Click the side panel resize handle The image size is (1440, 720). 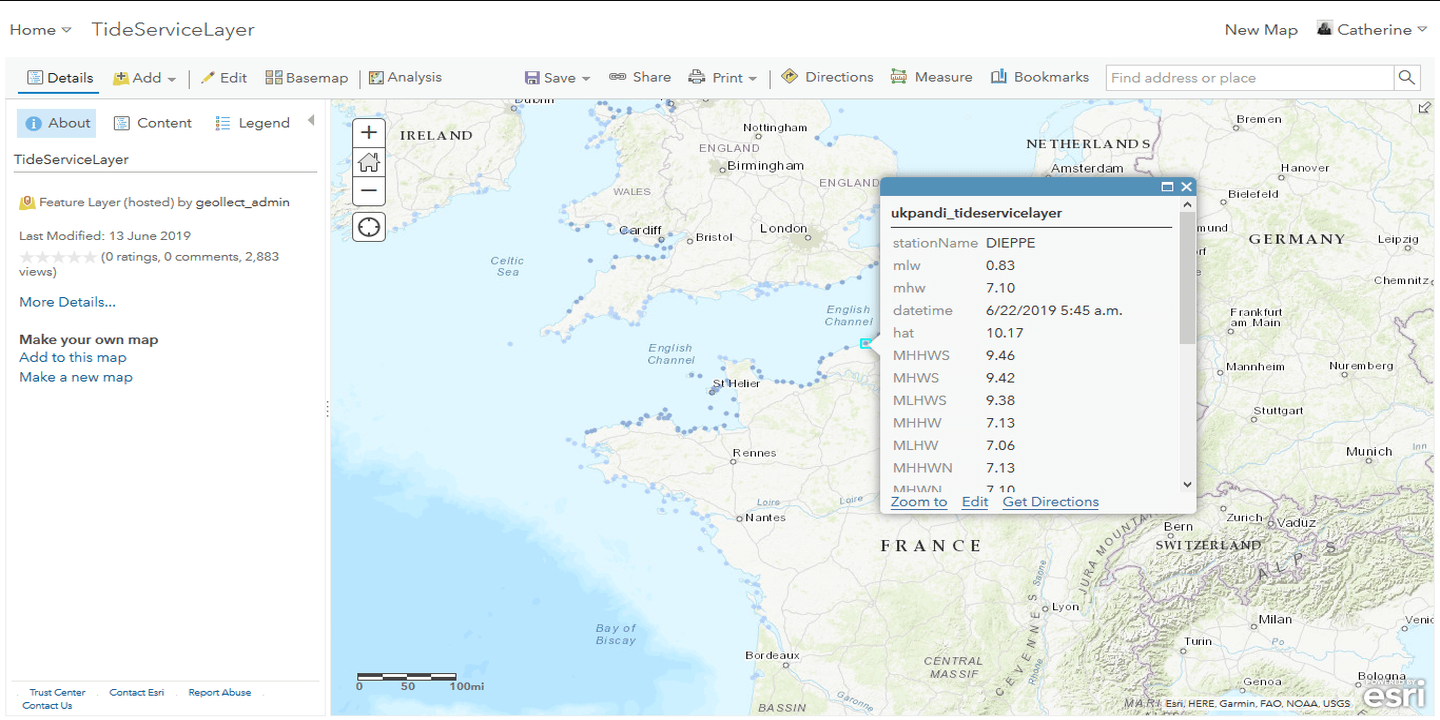327,409
